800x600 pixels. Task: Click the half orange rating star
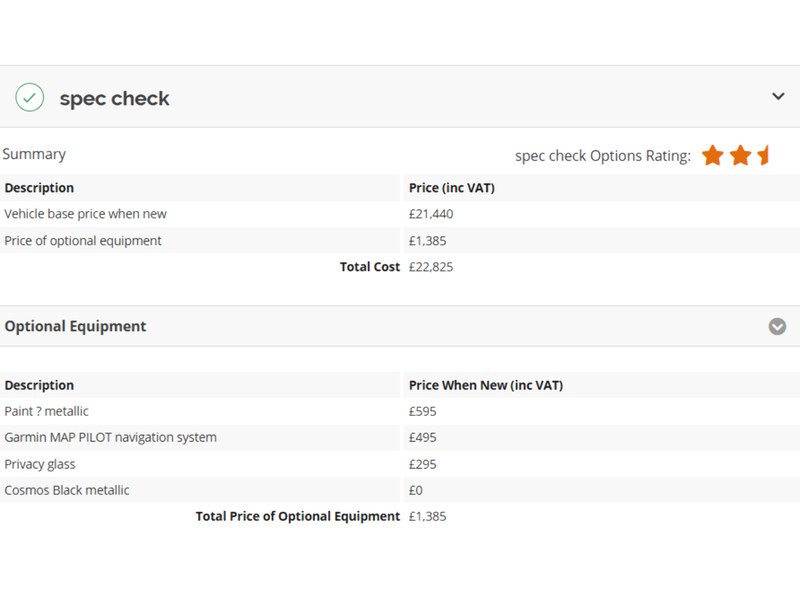point(764,155)
